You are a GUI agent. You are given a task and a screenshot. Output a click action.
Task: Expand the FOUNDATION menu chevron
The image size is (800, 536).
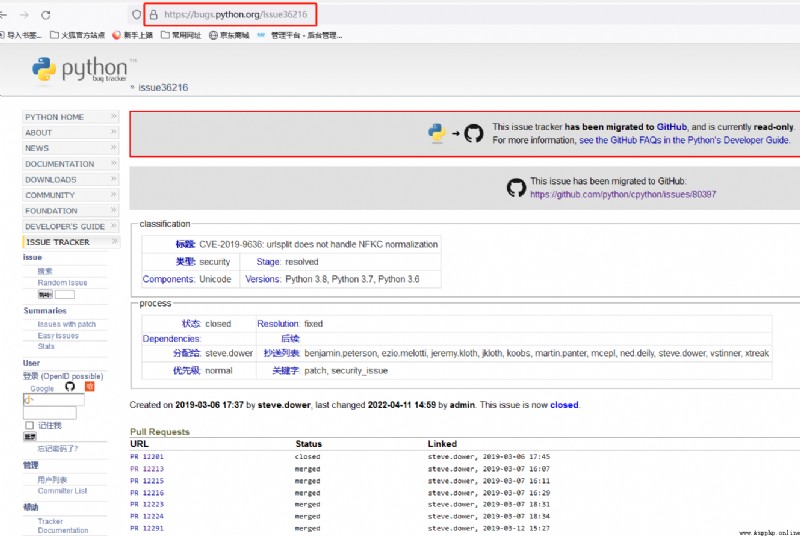114,210
